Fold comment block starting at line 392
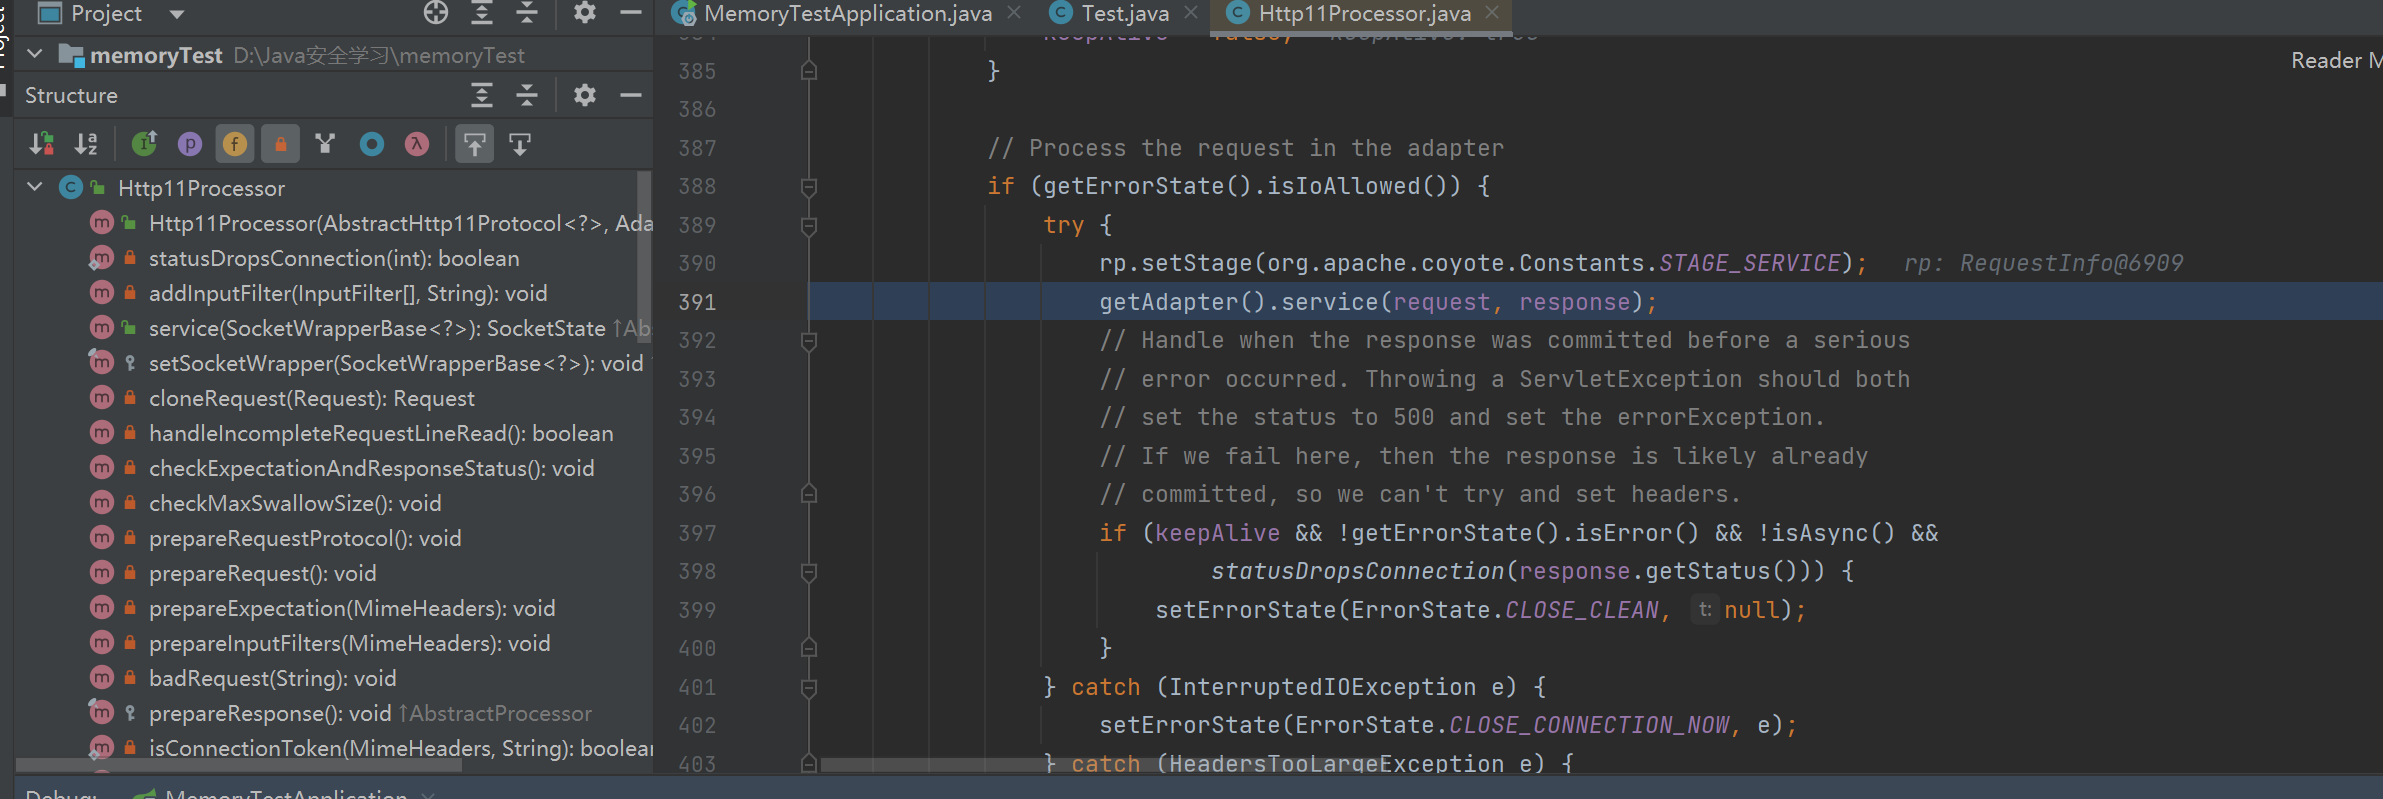 809,341
